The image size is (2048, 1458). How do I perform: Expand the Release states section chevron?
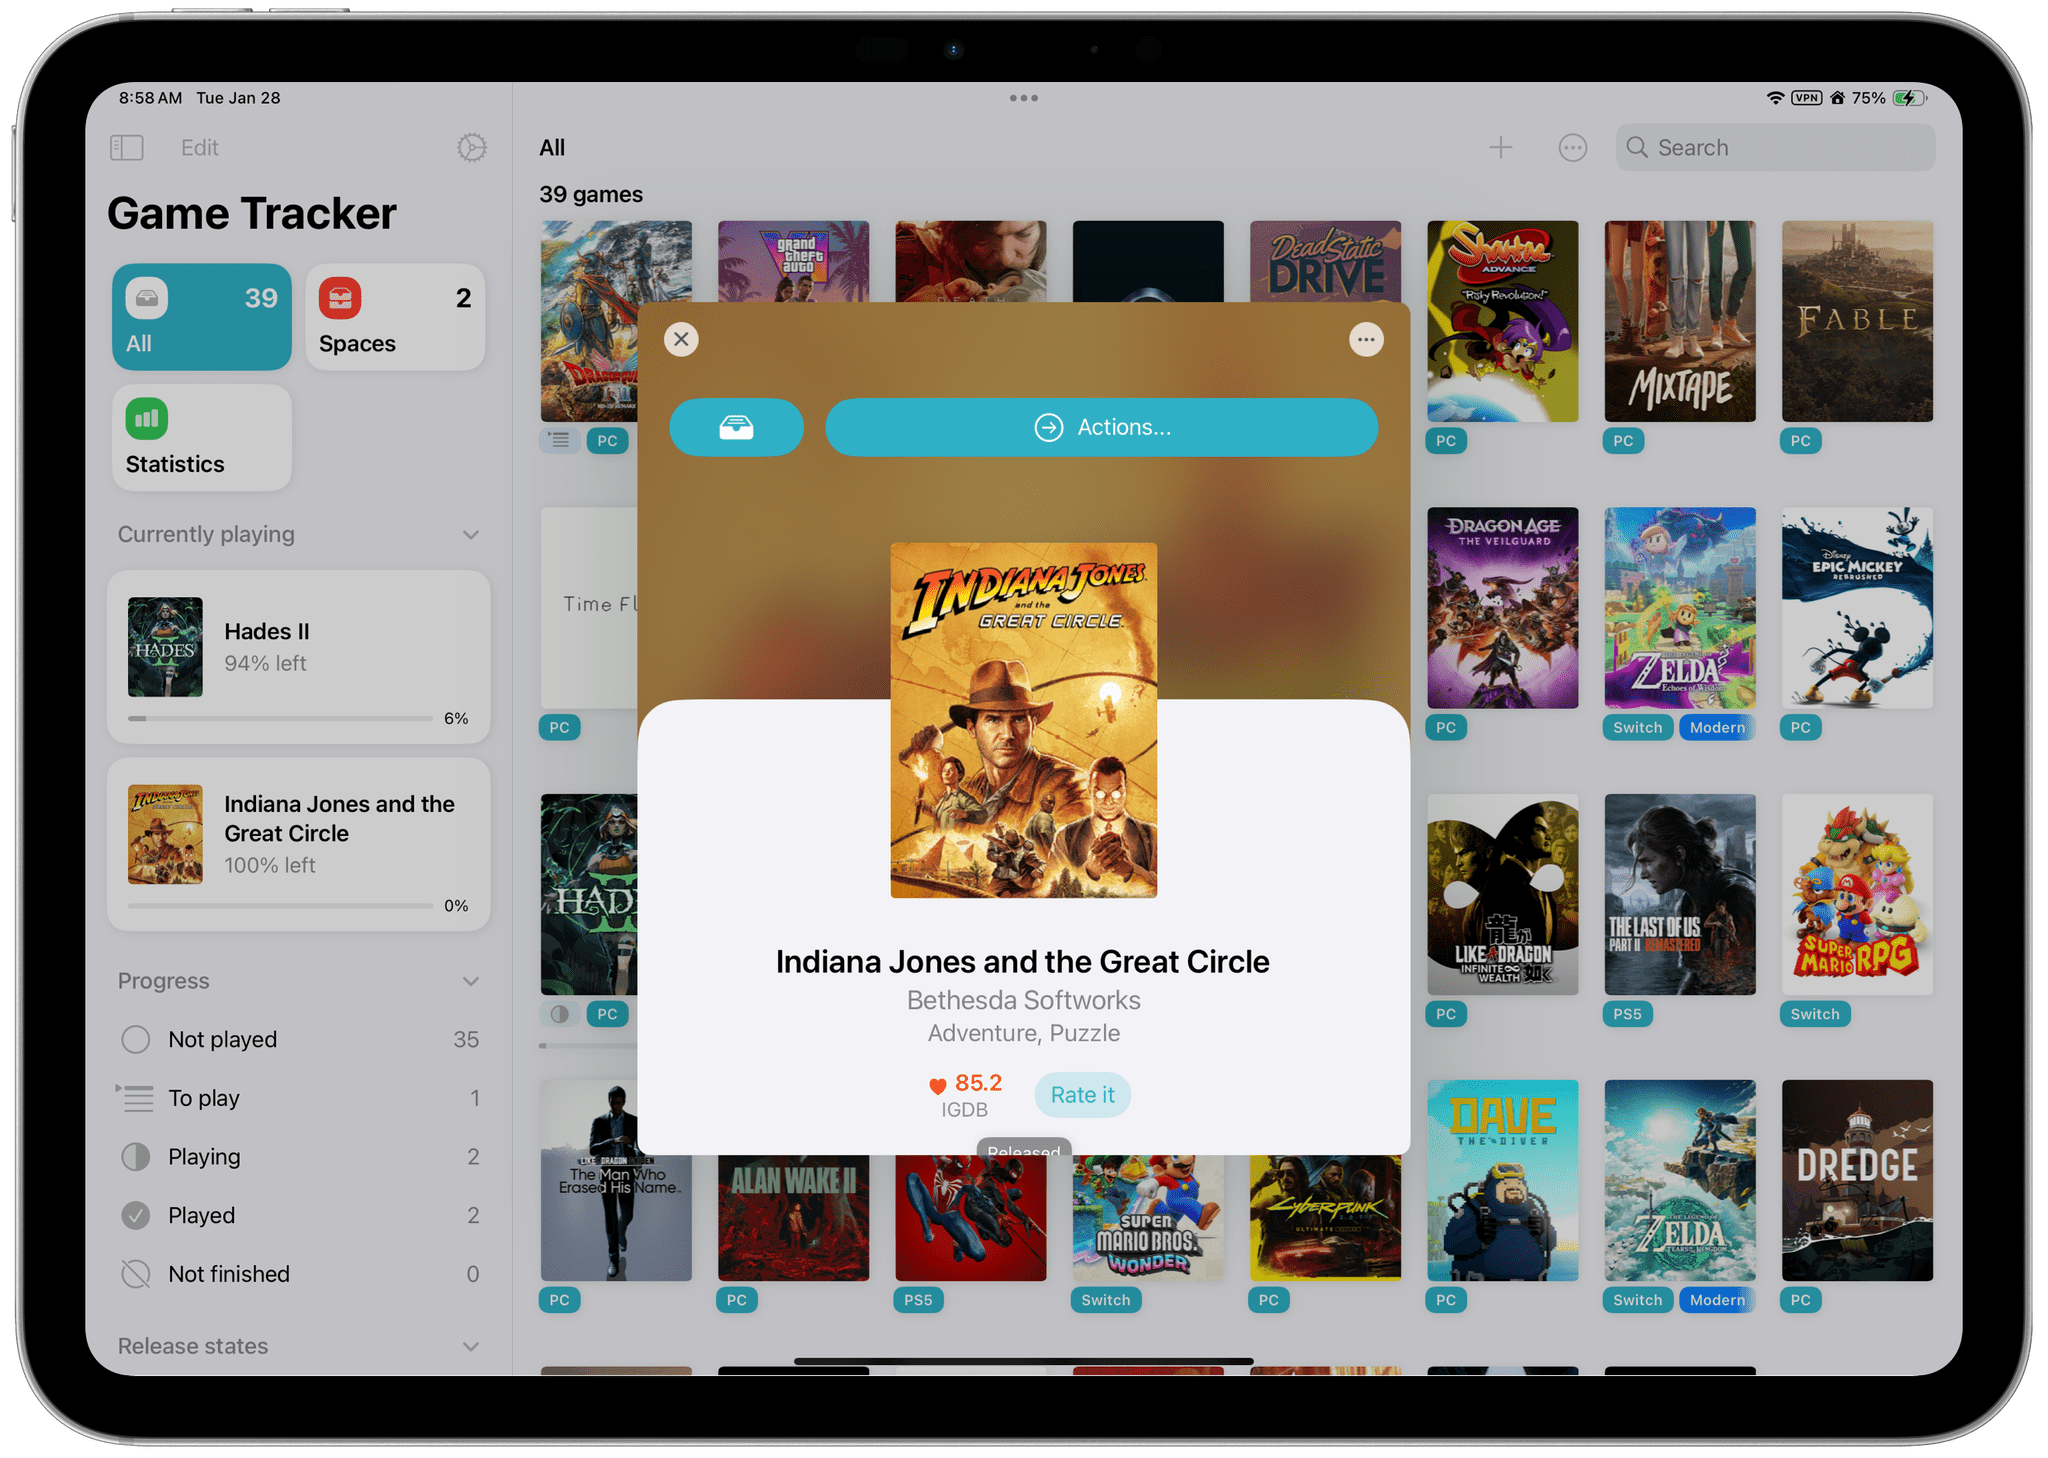(470, 1346)
